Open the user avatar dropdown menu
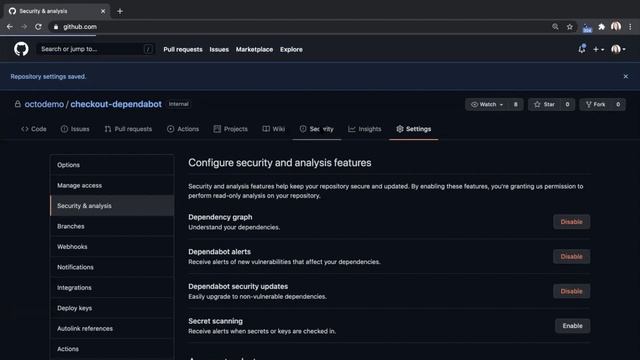Image resolution: width=640 pixels, height=360 pixels. pyautogui.click(x=618, y=49)
